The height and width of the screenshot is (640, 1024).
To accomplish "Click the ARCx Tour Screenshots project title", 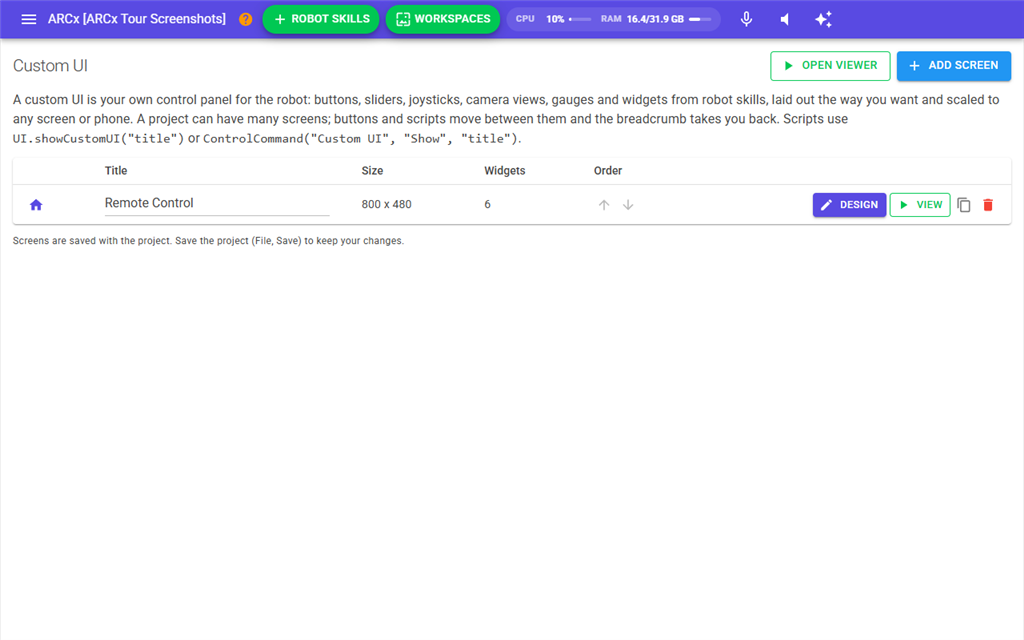I will click(x=136, y=19).
